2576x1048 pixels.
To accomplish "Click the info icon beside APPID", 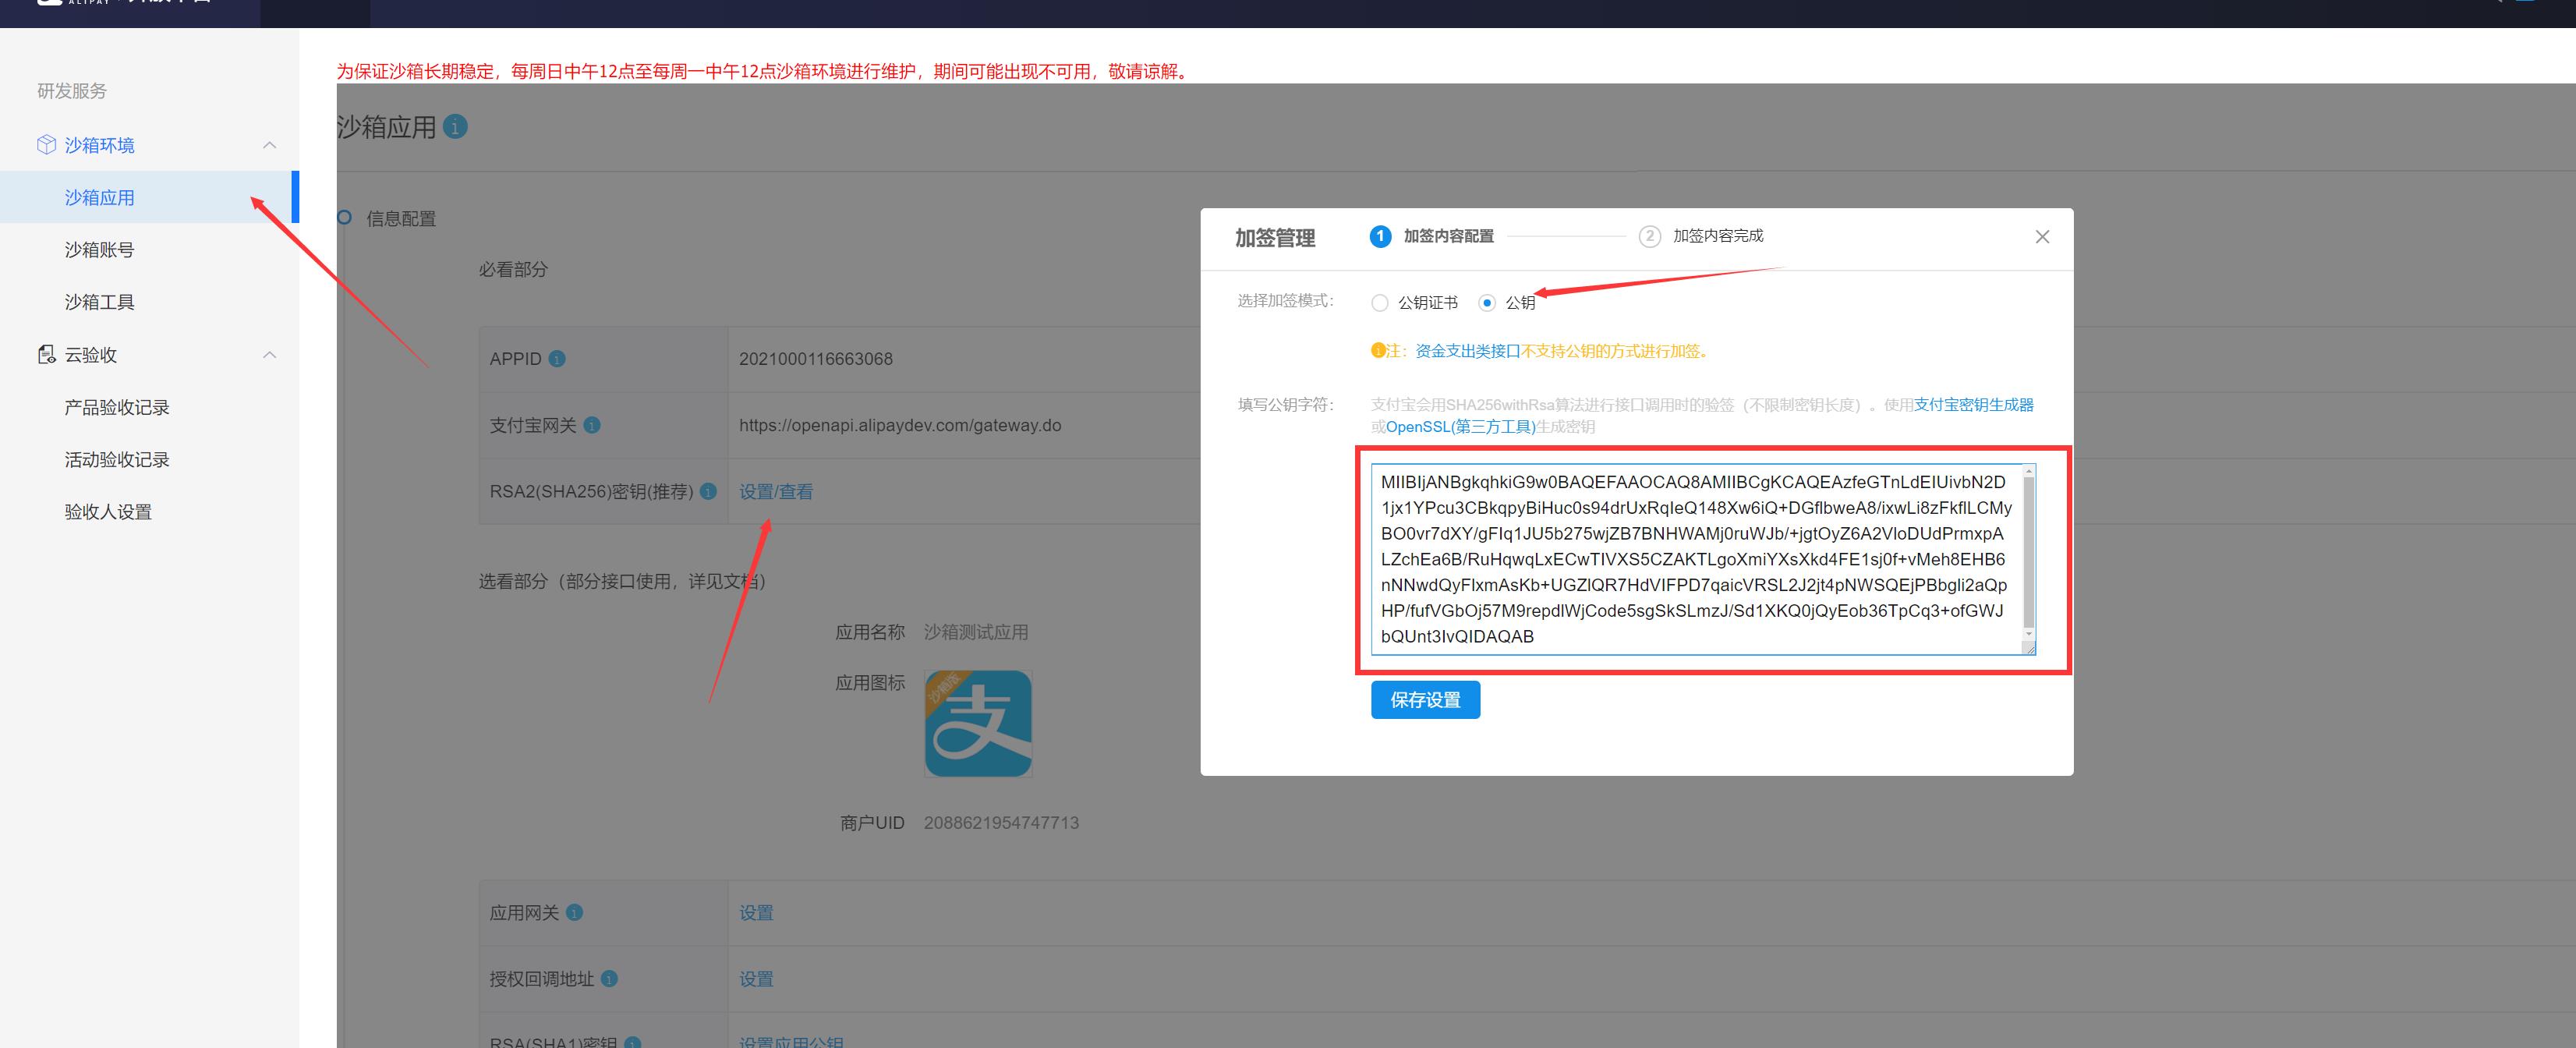I will coord(557,359).
